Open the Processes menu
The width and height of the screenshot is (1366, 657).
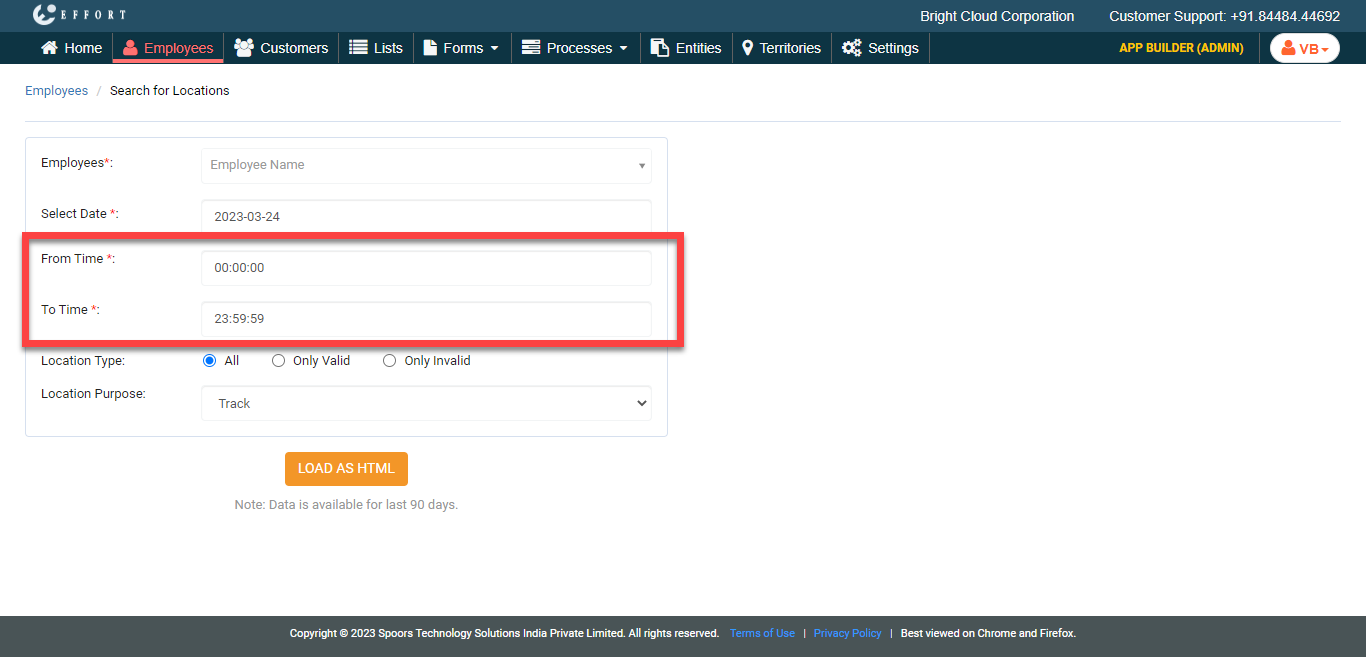pyautogui.click(x=576, y=48)
